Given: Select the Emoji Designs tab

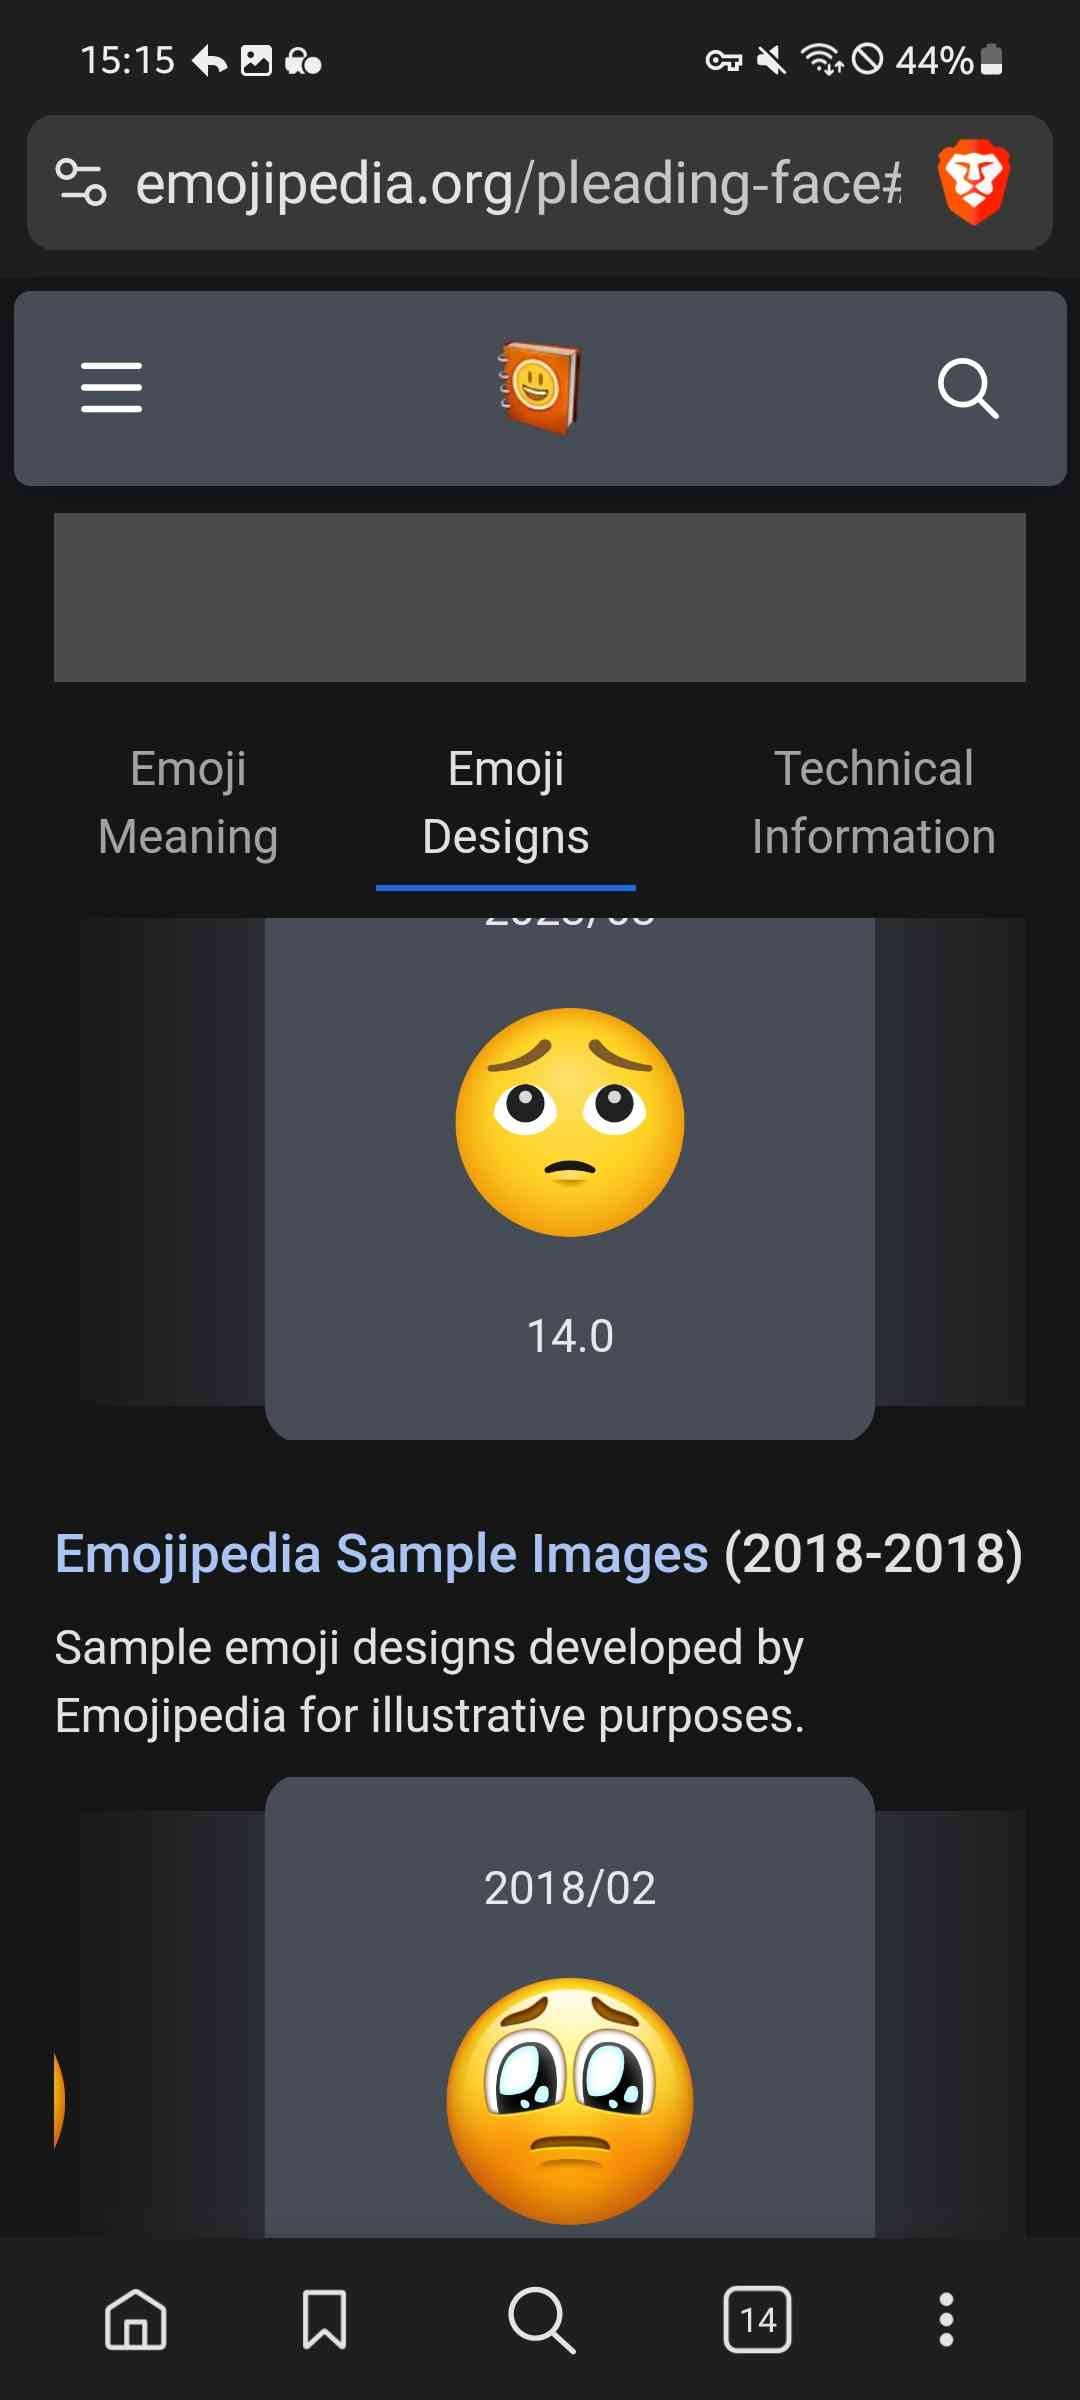Looking at the screenshot, I should point(506,803).
